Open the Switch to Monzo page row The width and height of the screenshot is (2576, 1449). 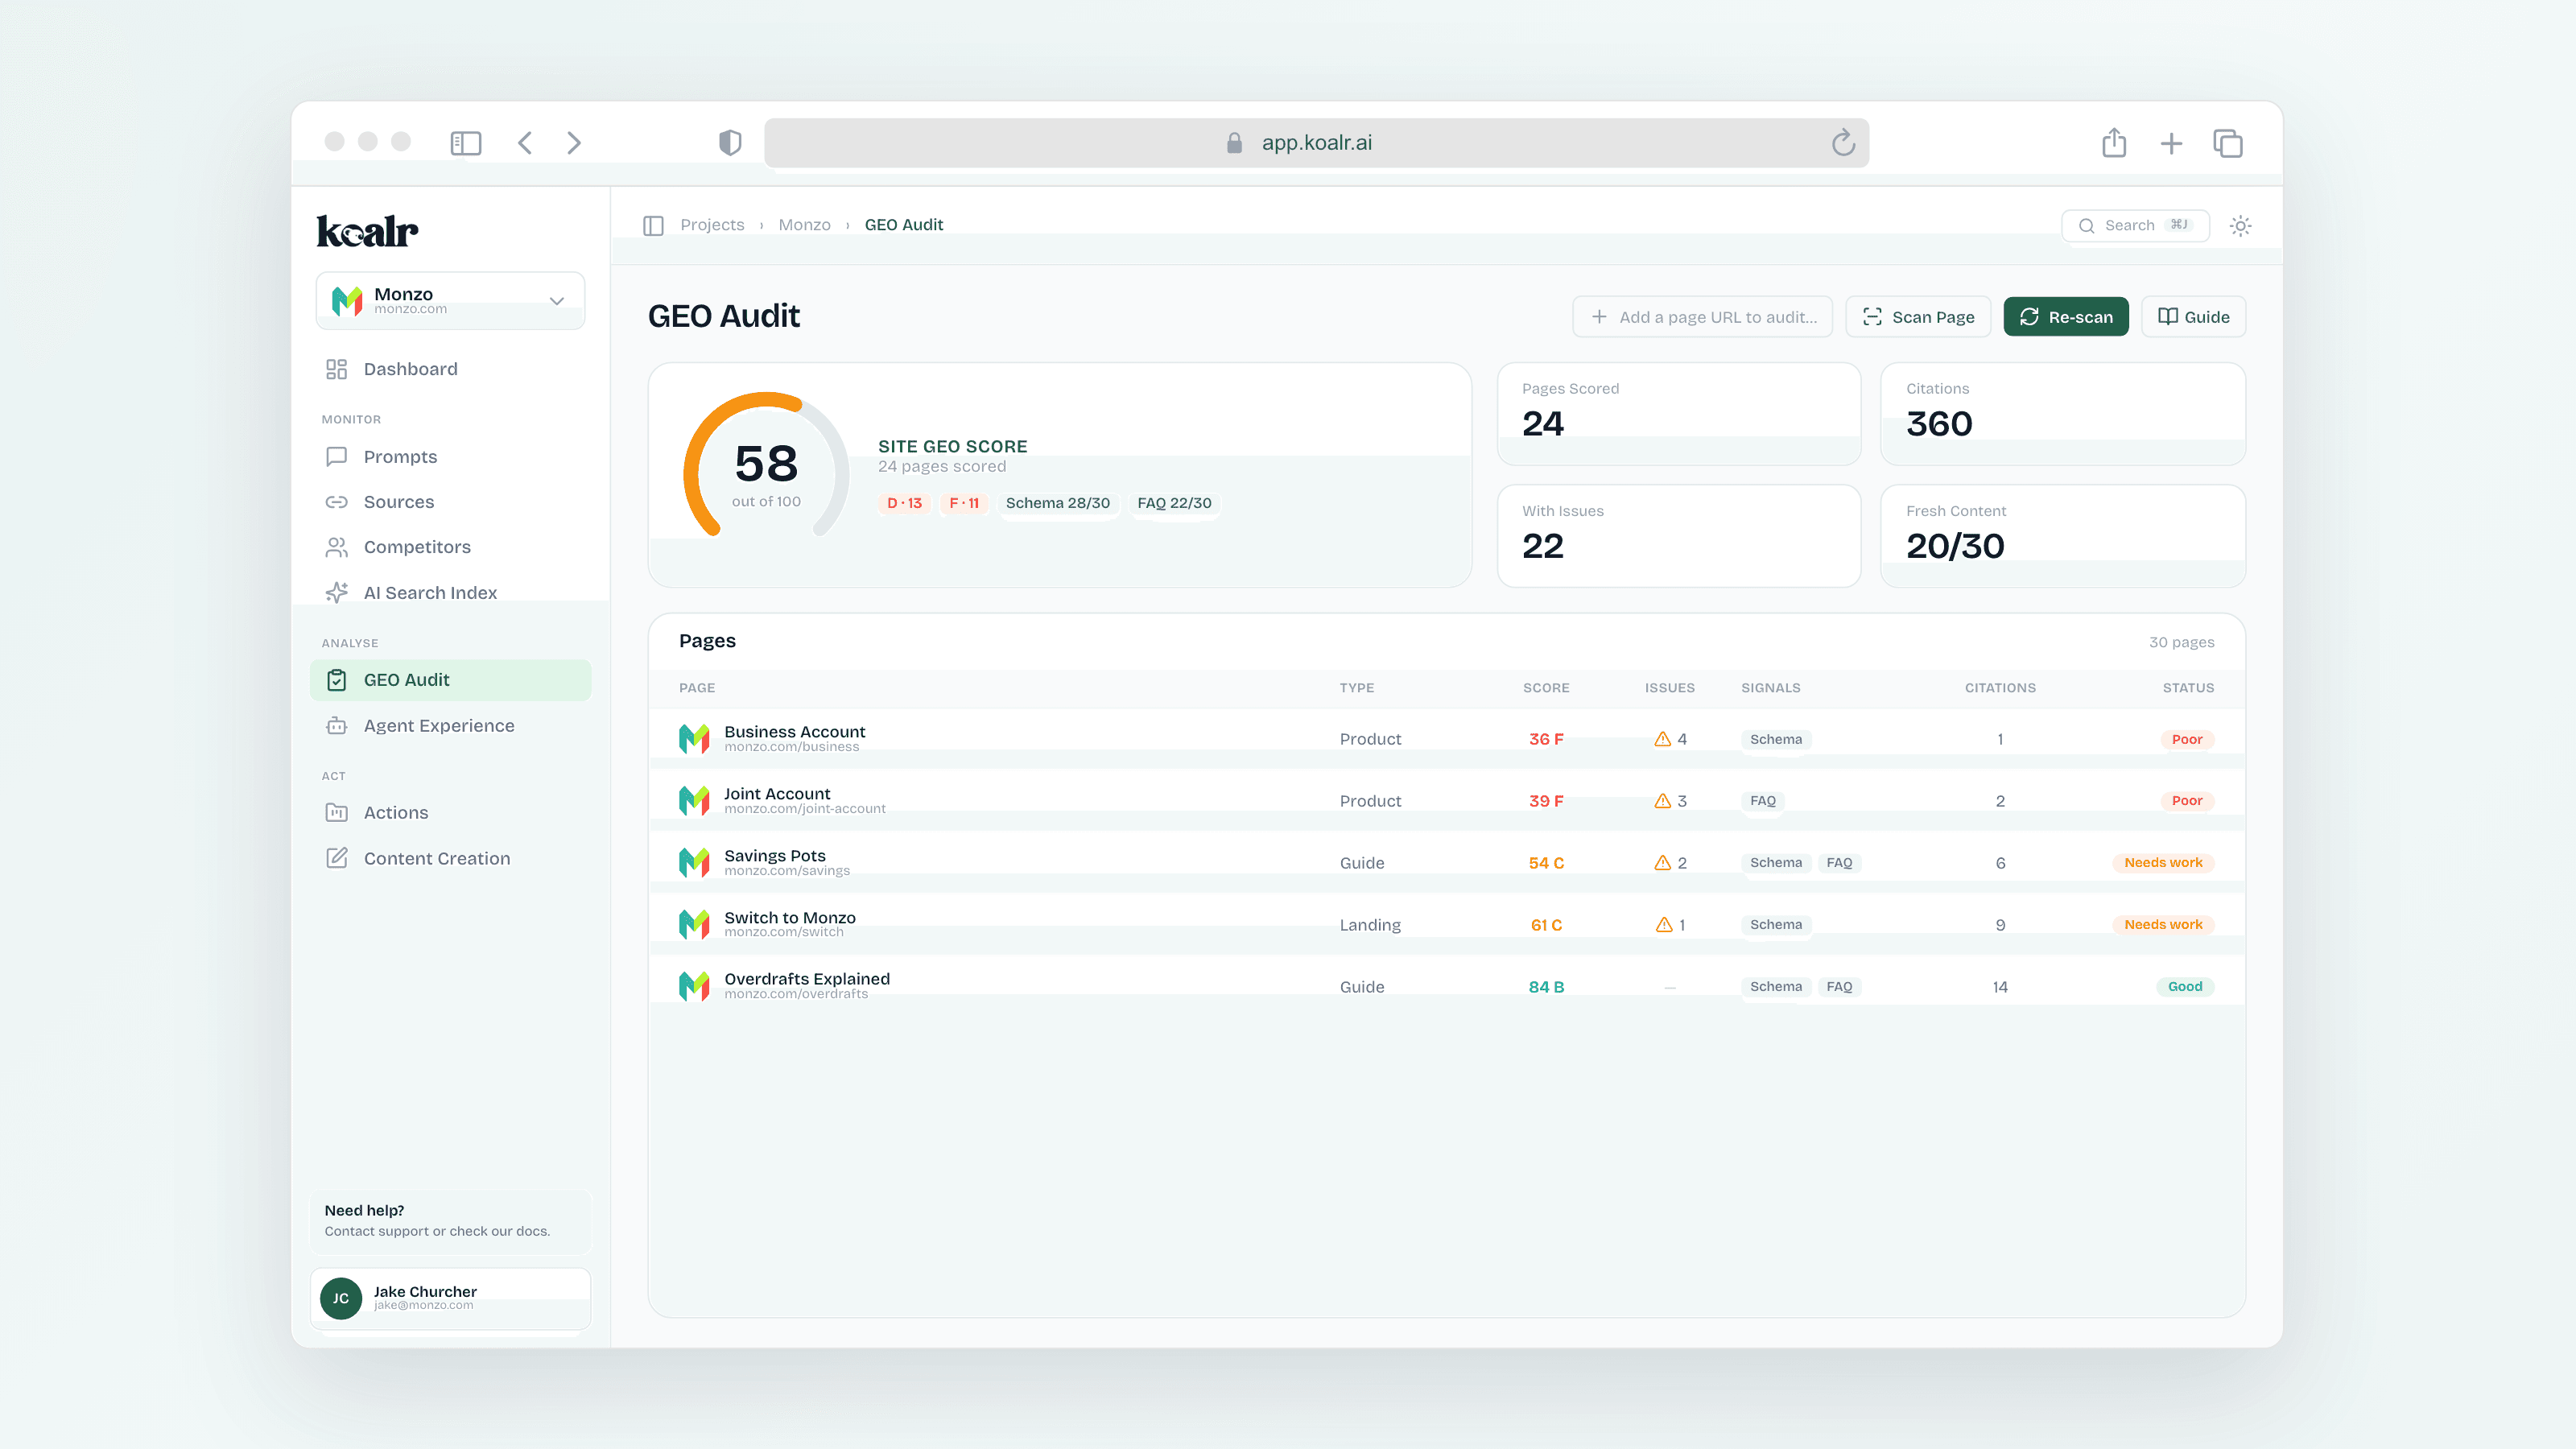[x=1446, y=925]
